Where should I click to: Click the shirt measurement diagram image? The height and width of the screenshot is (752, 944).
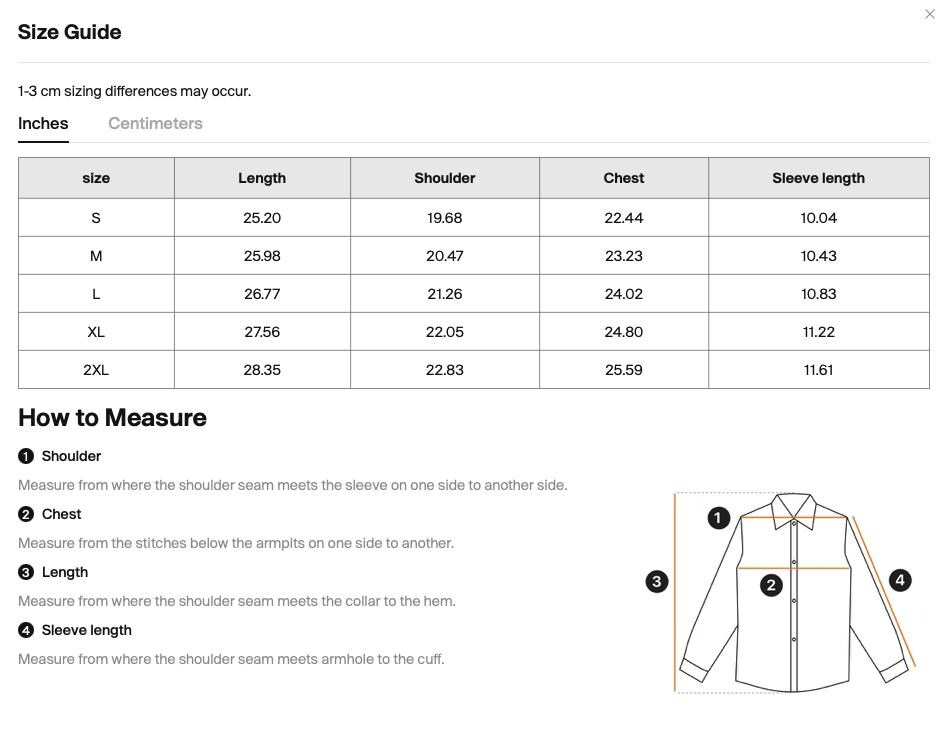pos(781,592)
